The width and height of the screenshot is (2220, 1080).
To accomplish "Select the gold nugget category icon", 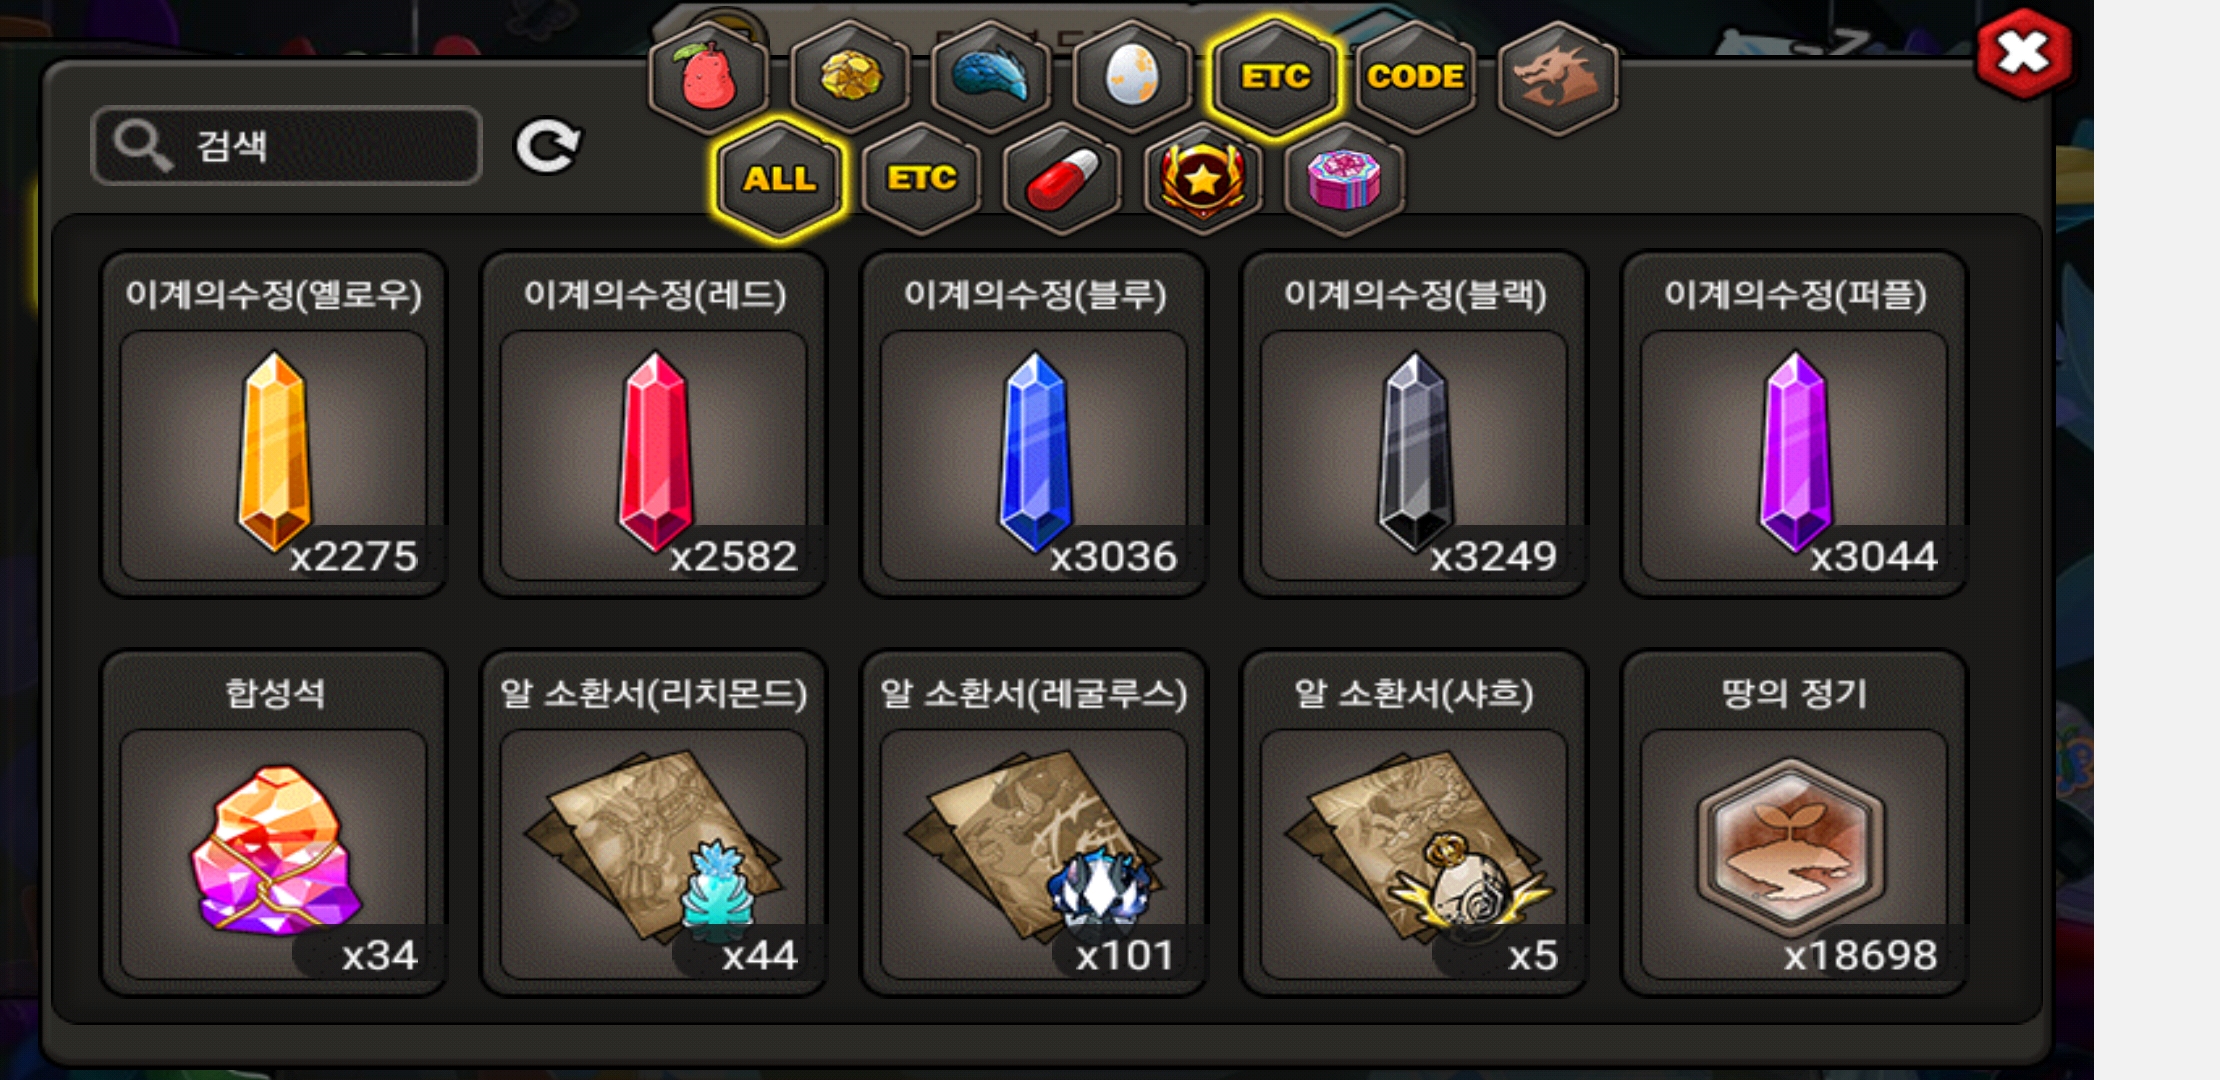I will pos(850,77).
